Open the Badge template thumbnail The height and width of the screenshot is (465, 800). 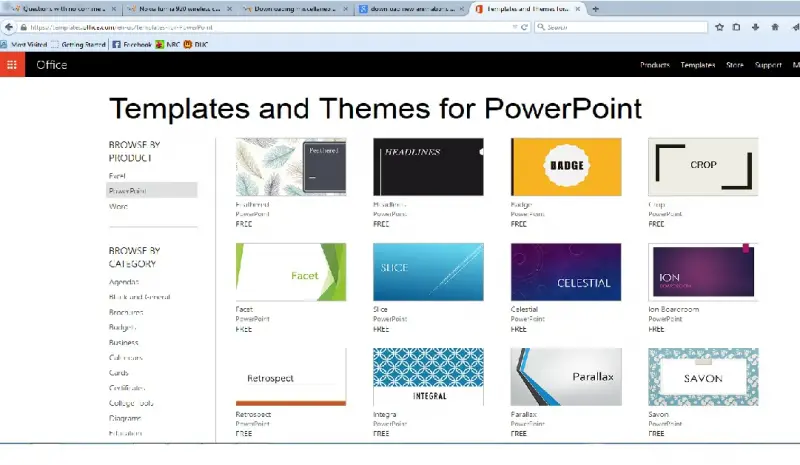[x=566, y=167]
